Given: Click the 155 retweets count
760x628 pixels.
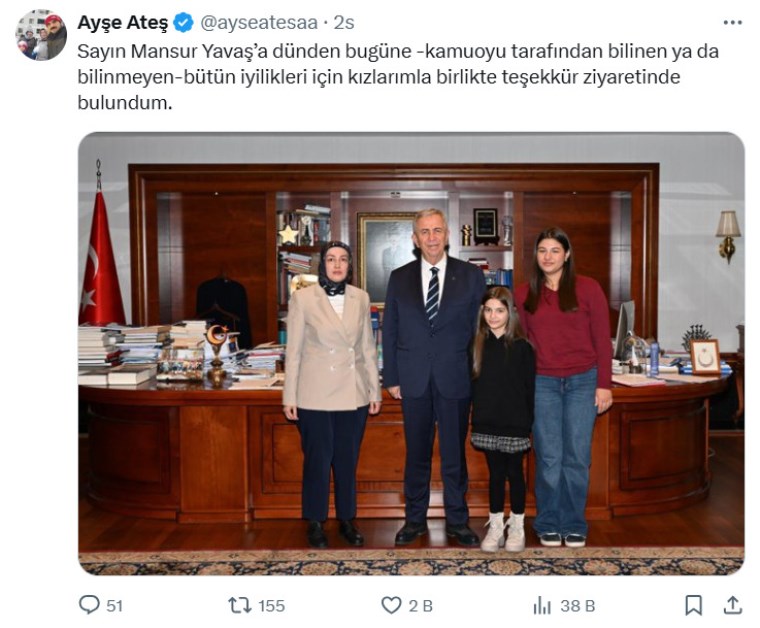Looking at the screenshot, I should (271, 606).
